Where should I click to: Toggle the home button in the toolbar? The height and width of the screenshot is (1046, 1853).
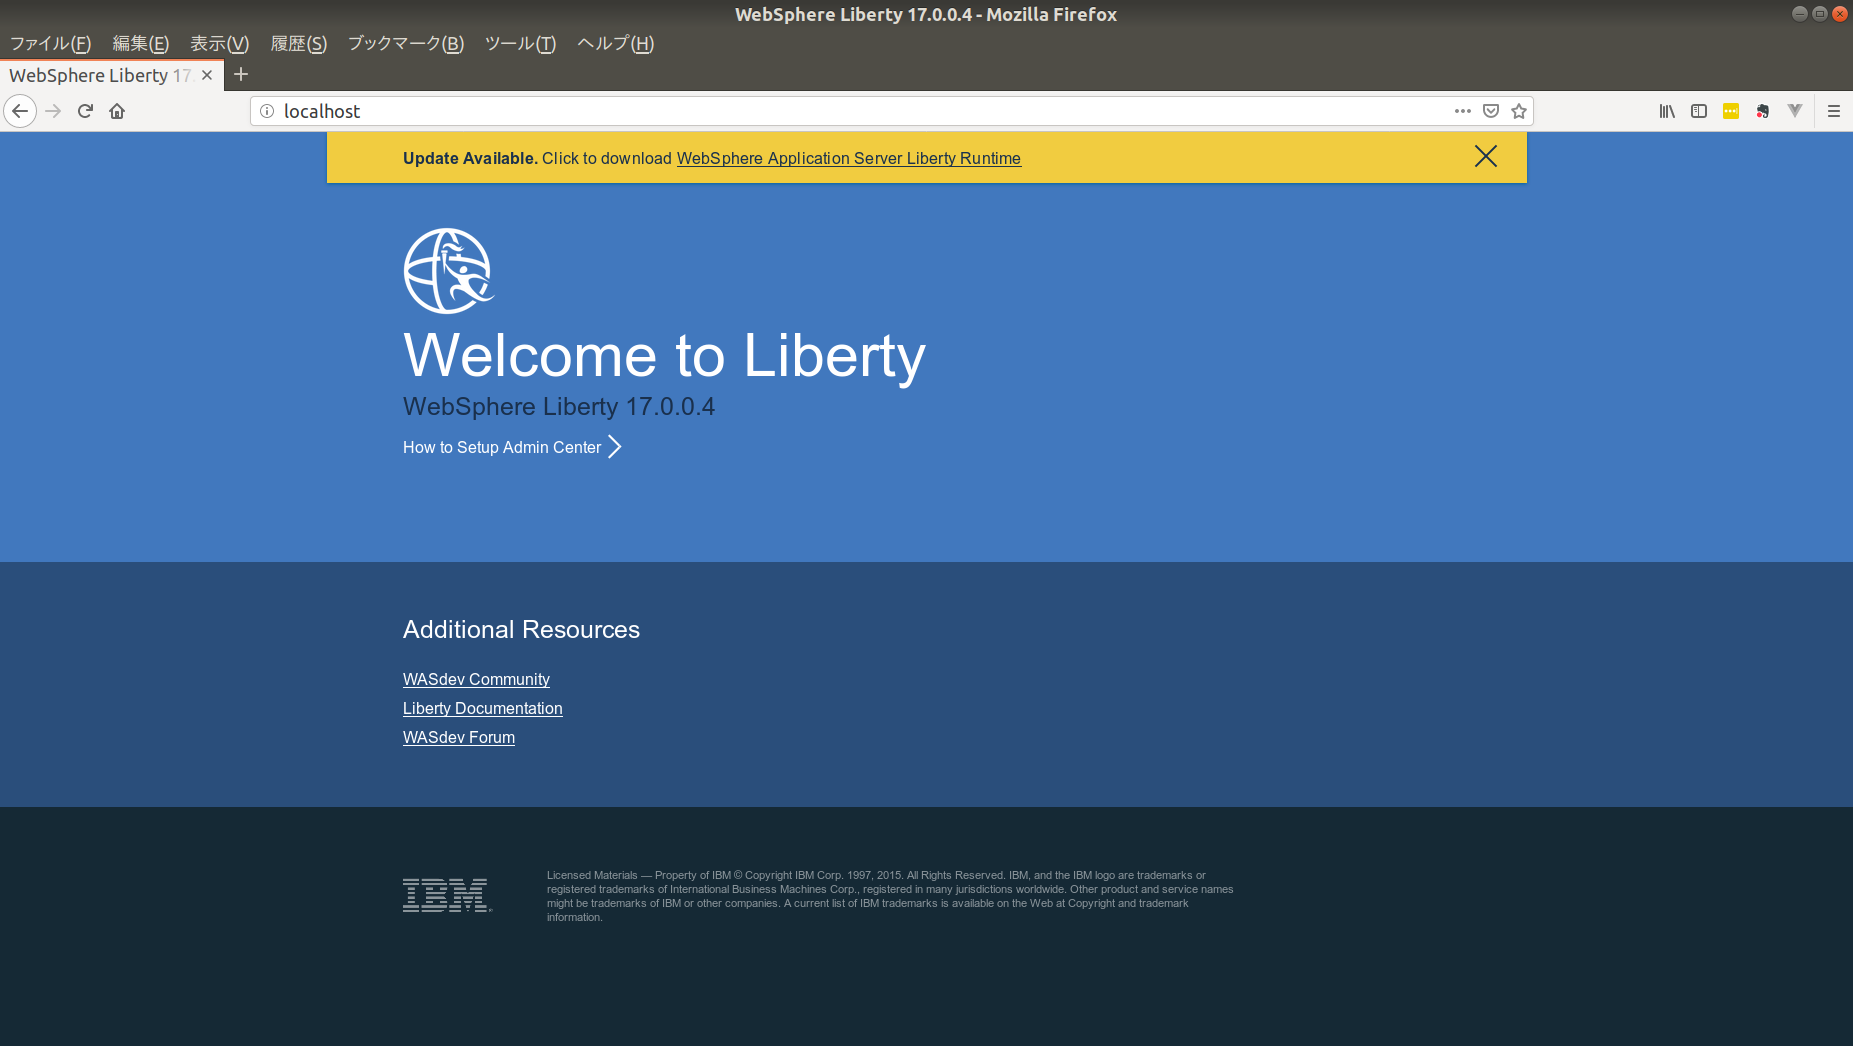116,111
